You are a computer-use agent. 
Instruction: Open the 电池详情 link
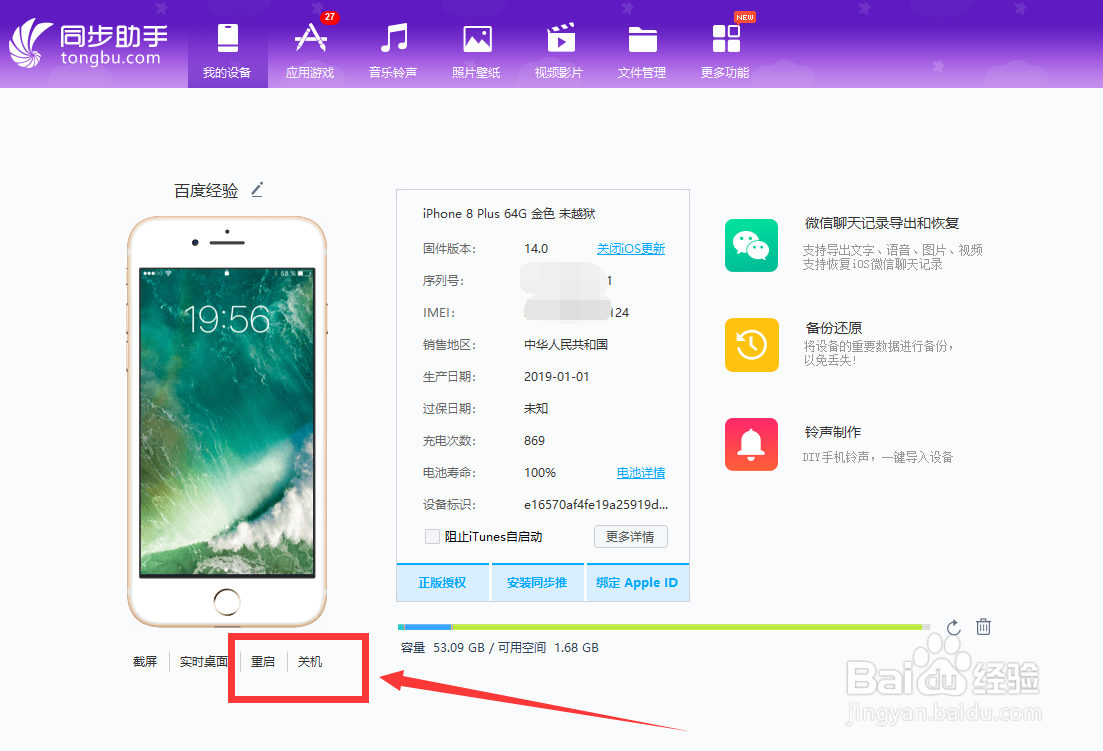(641, 473)
